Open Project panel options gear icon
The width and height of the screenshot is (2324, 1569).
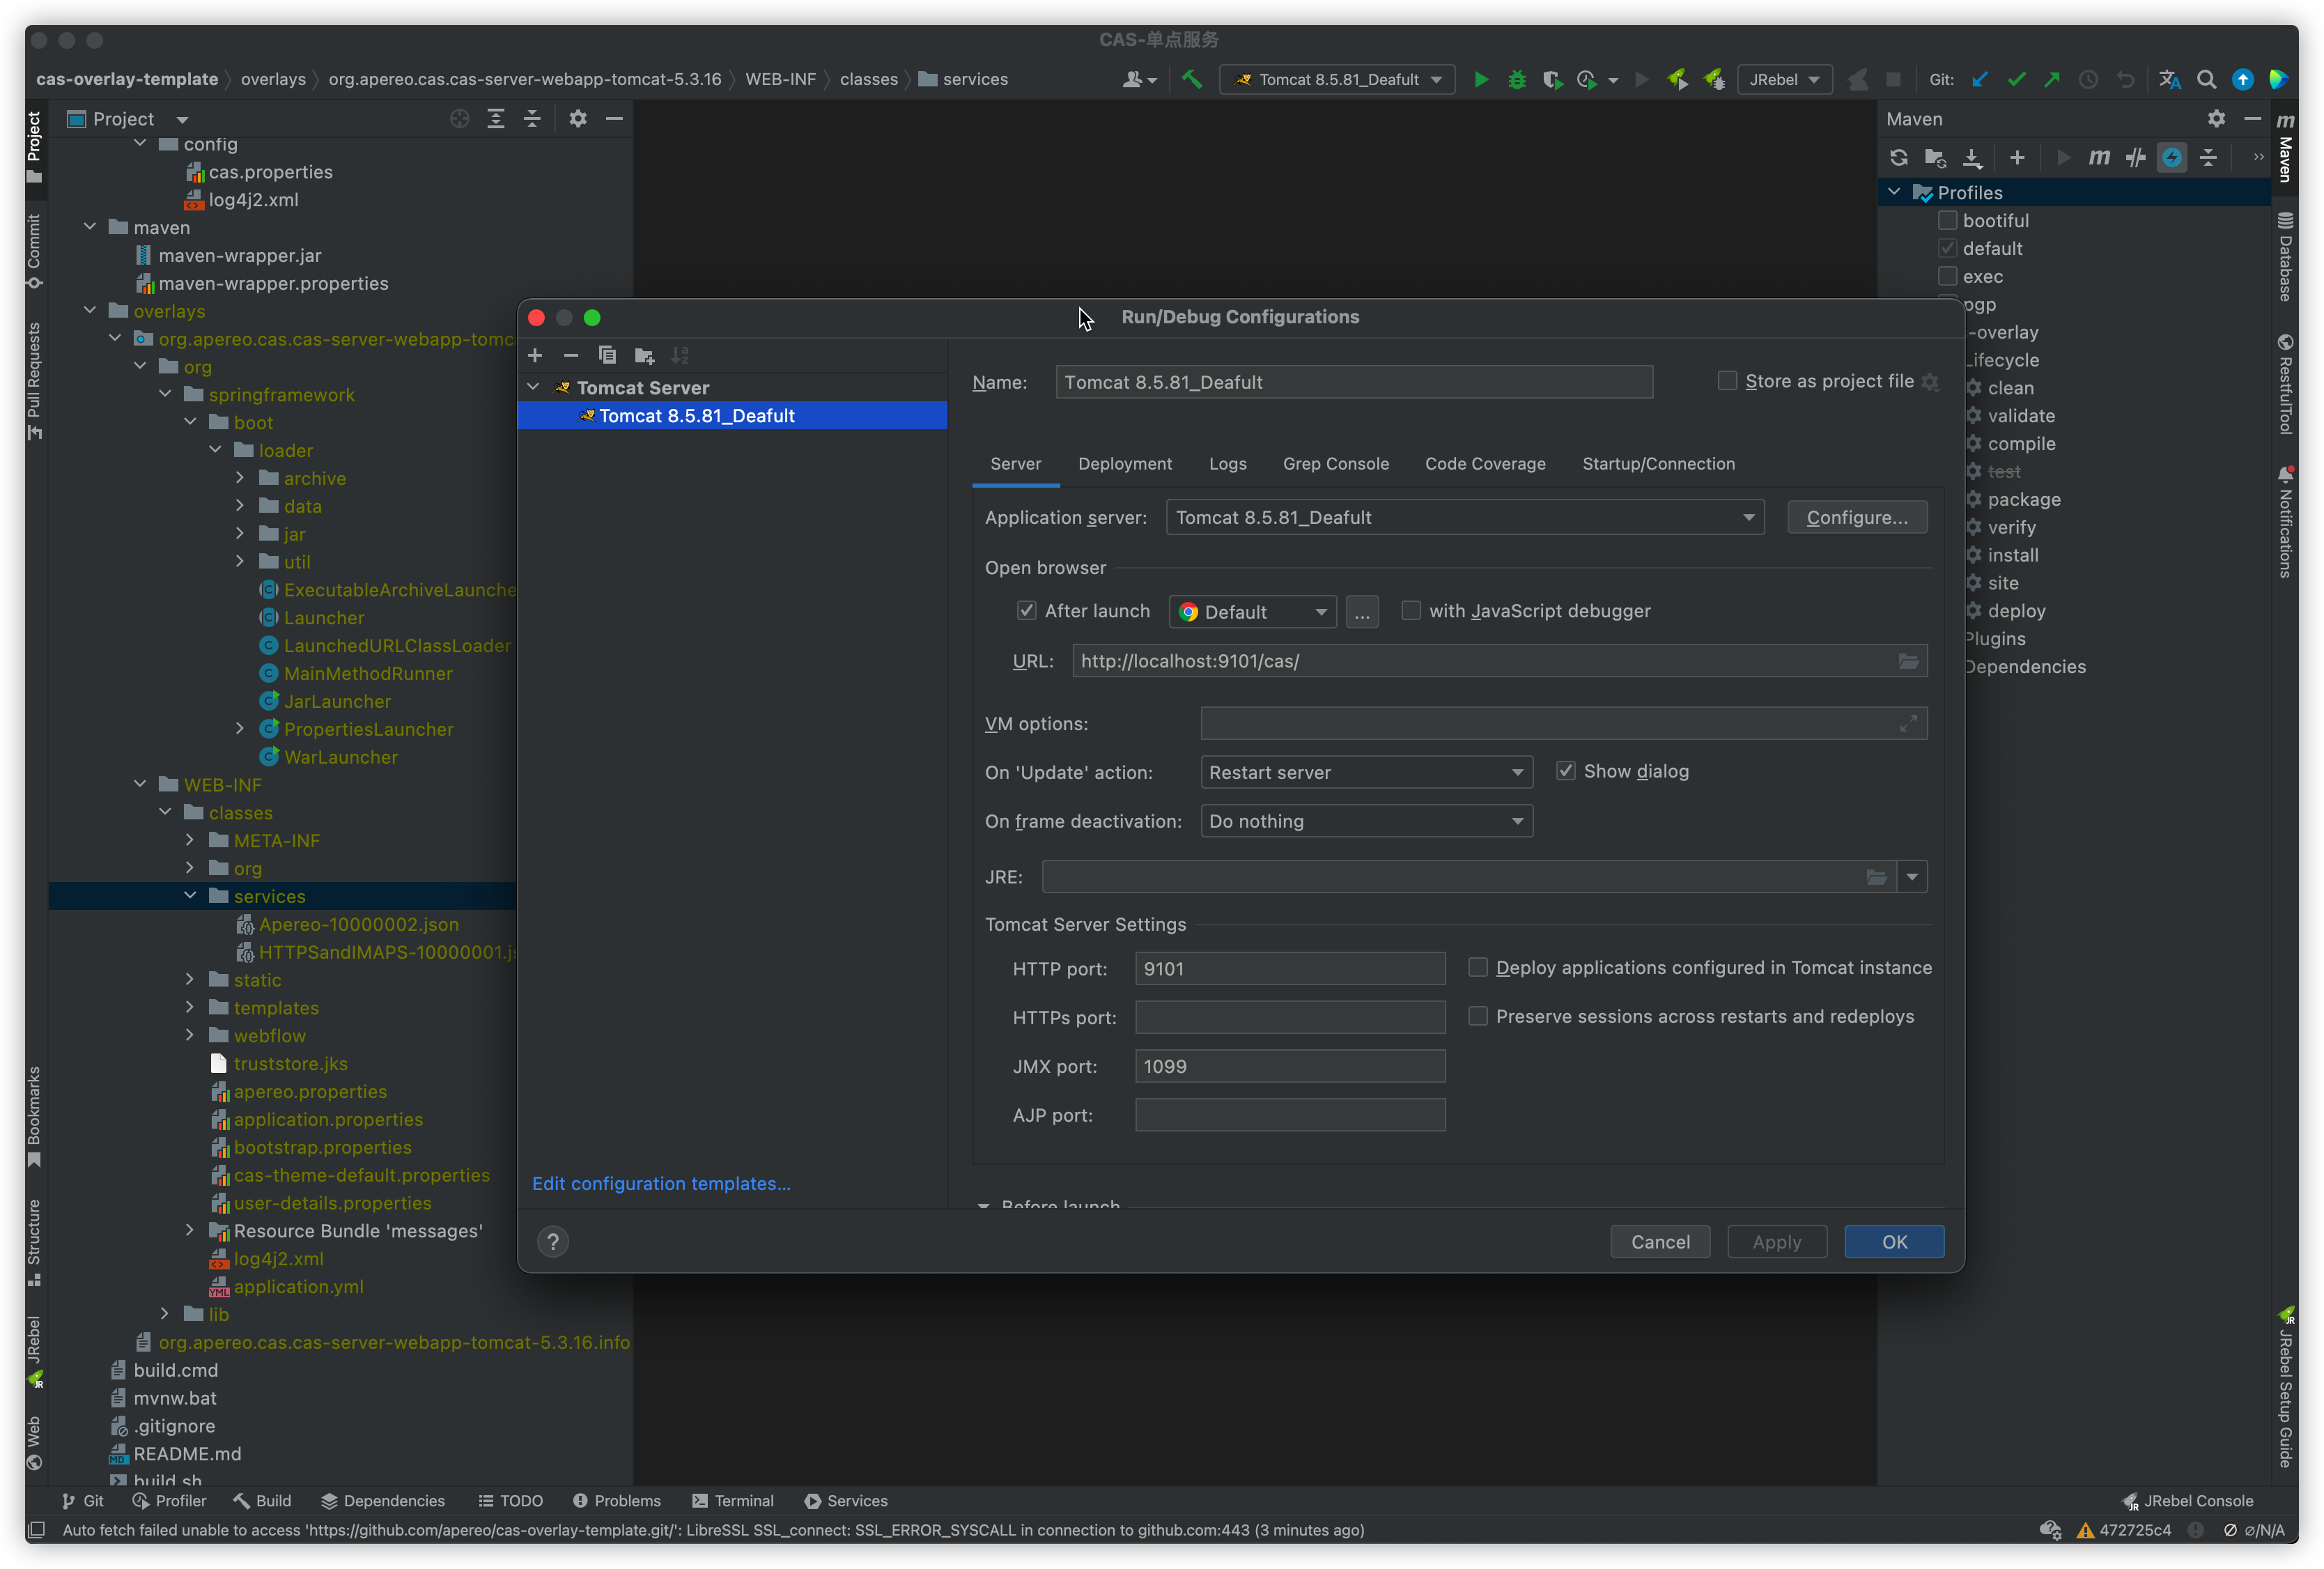(578, 119)
